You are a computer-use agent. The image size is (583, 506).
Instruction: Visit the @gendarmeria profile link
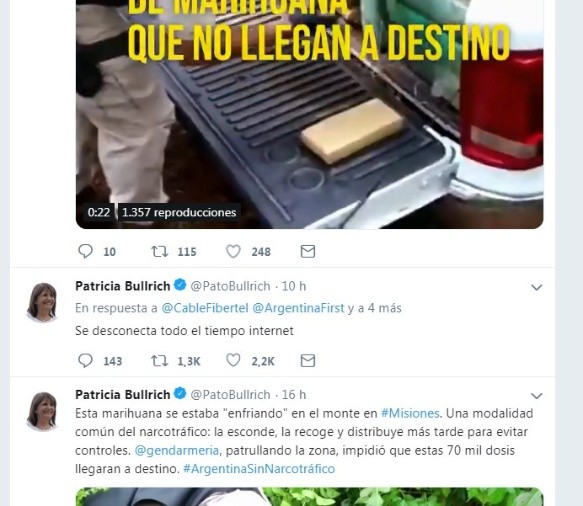coord(177,450)
